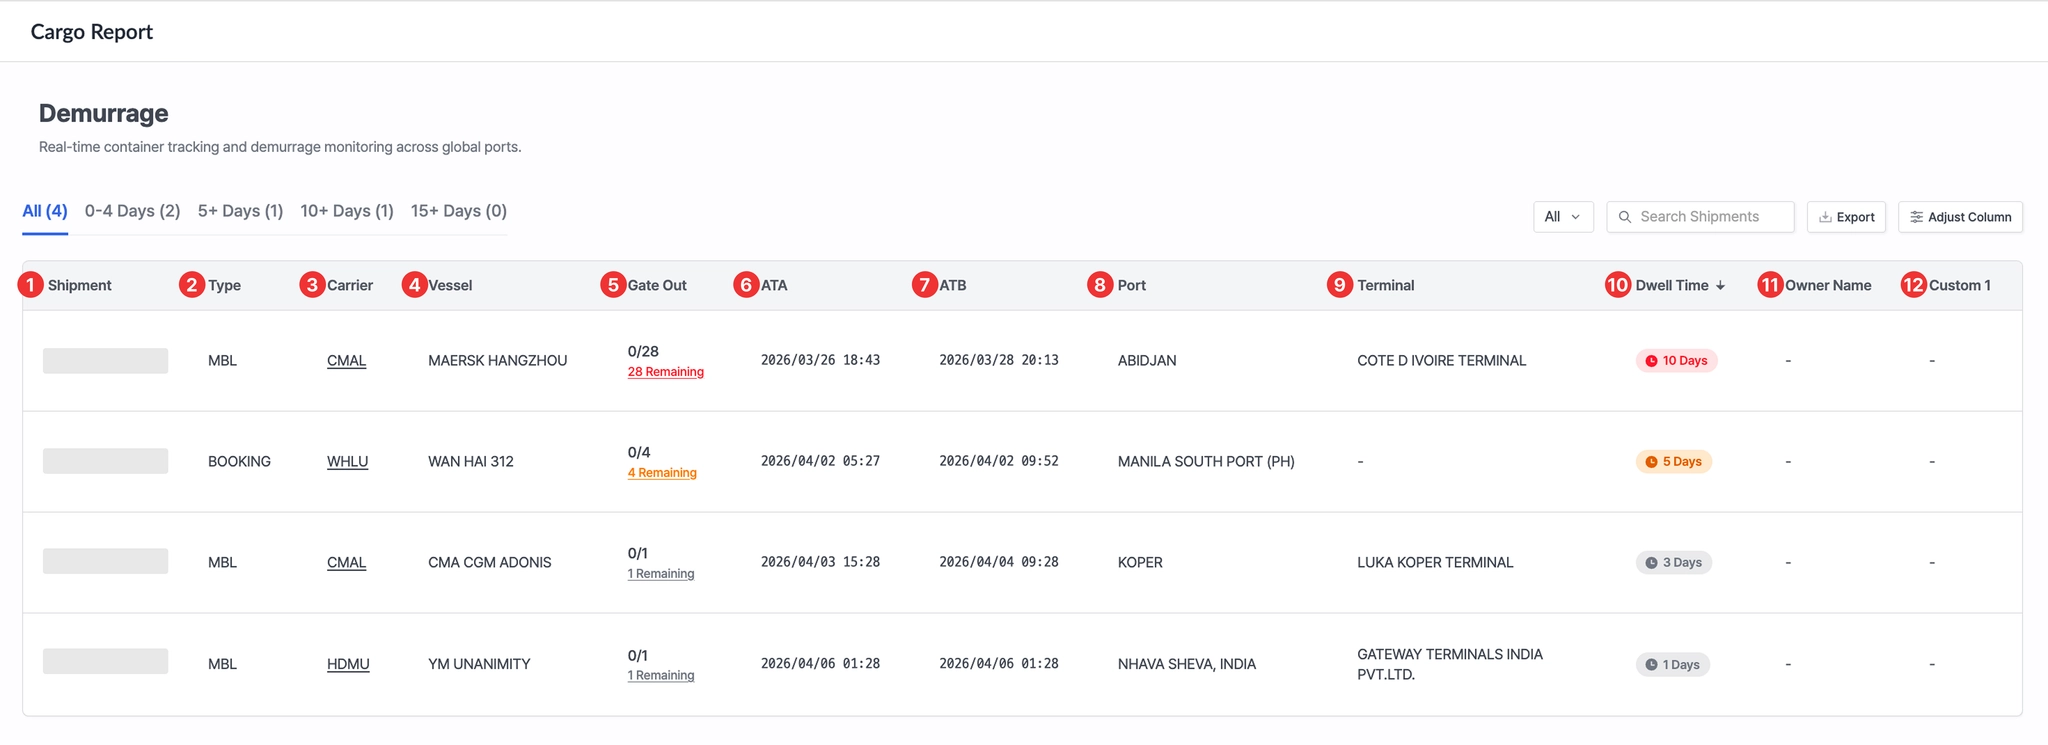Switch to the 5+ Days tab

click(x=240, y=211)
